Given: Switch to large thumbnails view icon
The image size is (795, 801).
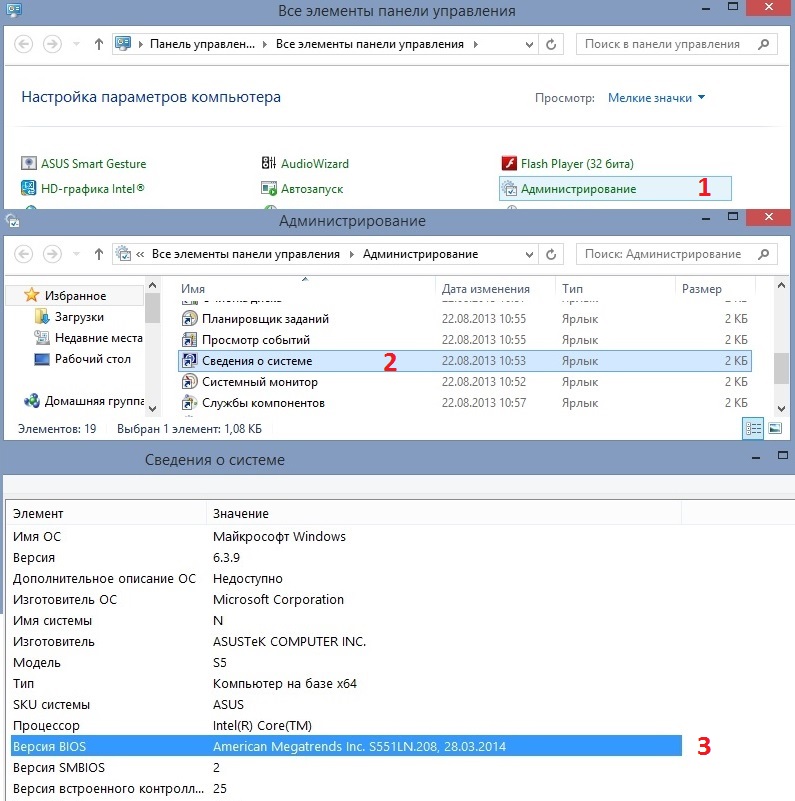Looking at the screenshot, I should (x=775, y=429).
